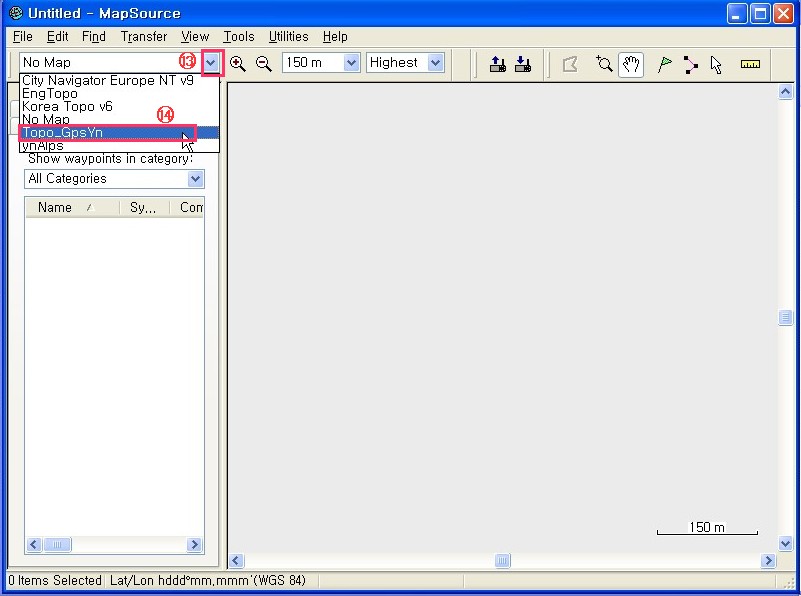
Task: Click the waypoint list horizontal scroll thumb
Action: [57, 544]
